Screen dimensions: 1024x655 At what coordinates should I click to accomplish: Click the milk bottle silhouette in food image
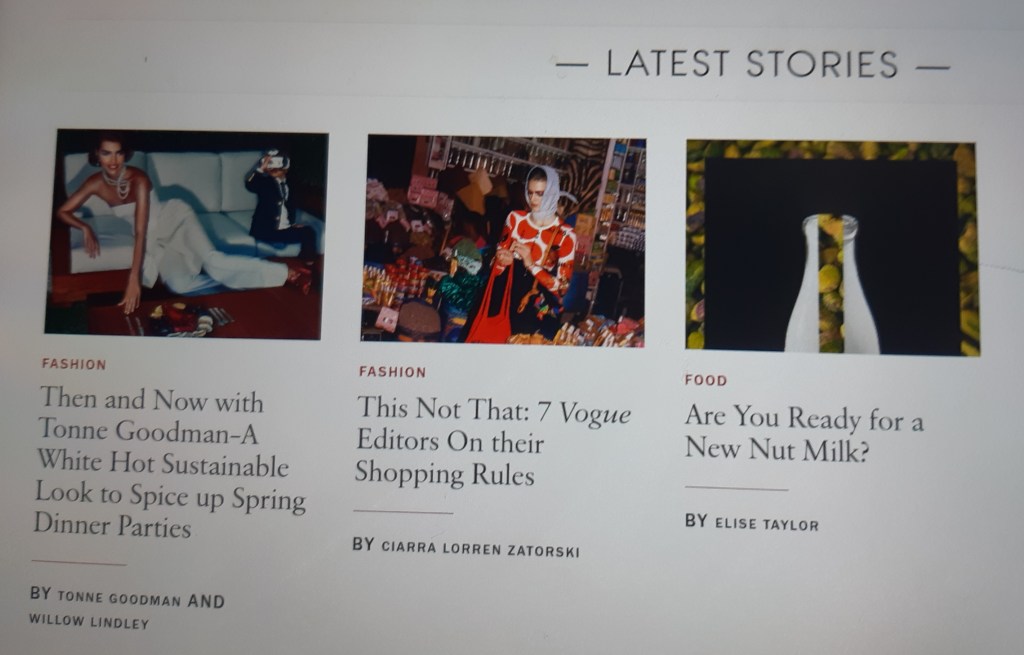(831, 284)
